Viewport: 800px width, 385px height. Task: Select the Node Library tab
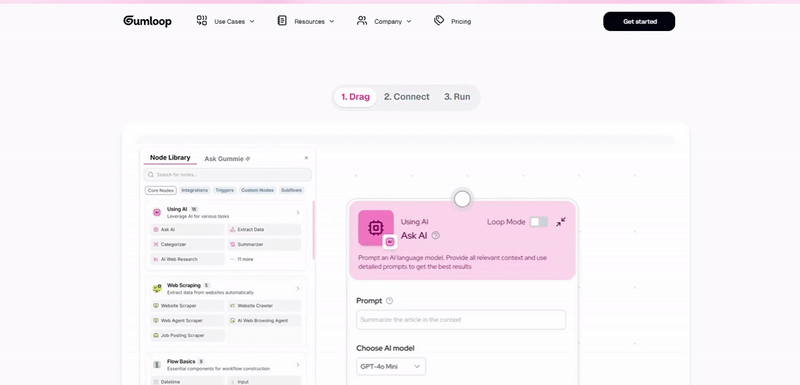170,158
